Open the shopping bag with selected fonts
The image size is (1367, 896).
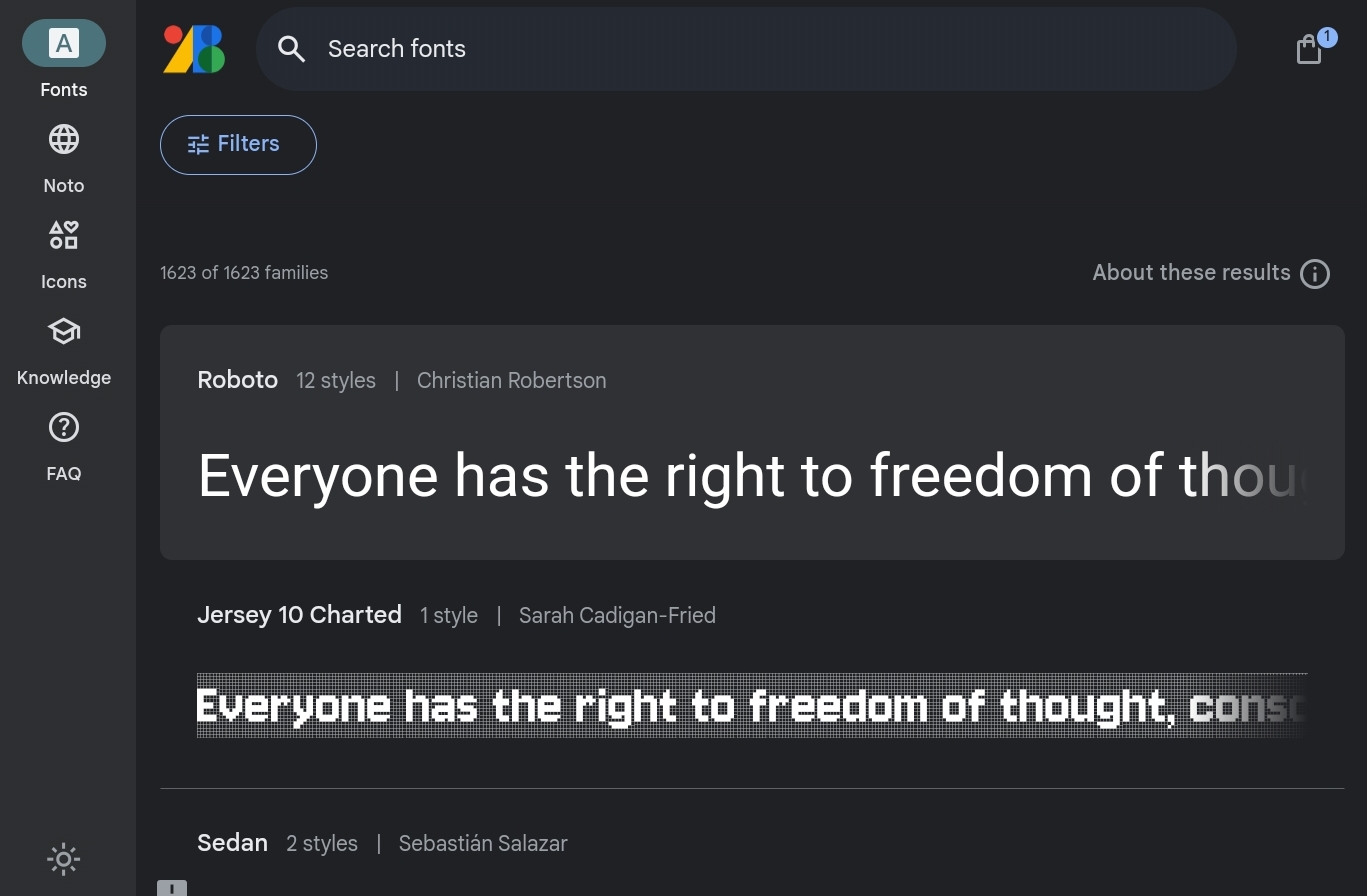[1309, 49]
